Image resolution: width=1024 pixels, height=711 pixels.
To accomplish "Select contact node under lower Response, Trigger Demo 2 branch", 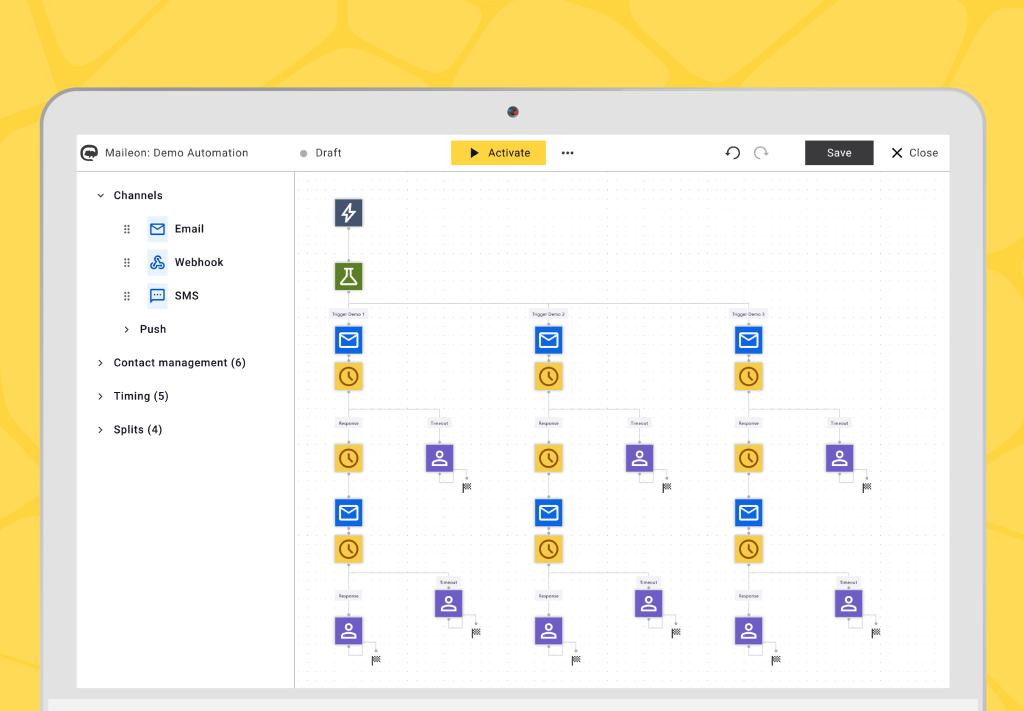I will coord(548,631).
